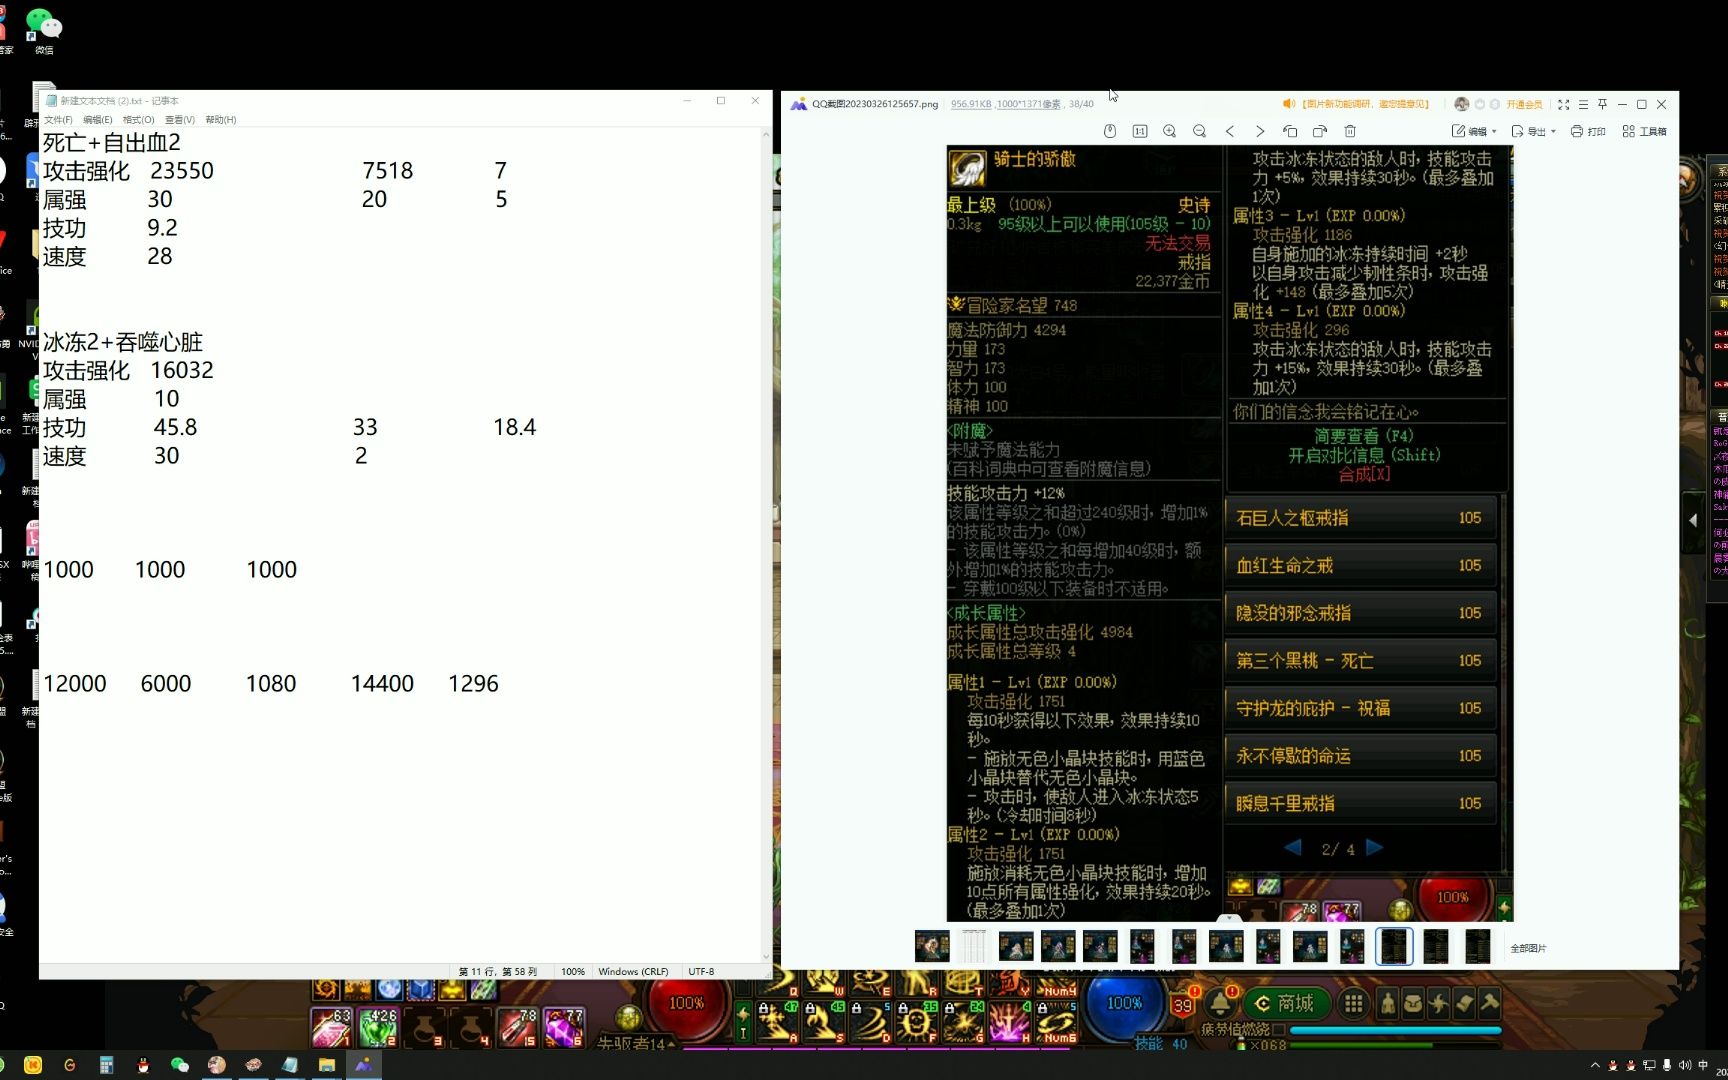Click the 第三个黑桃 - 死亡 list entry

[x=1360, y=661]
